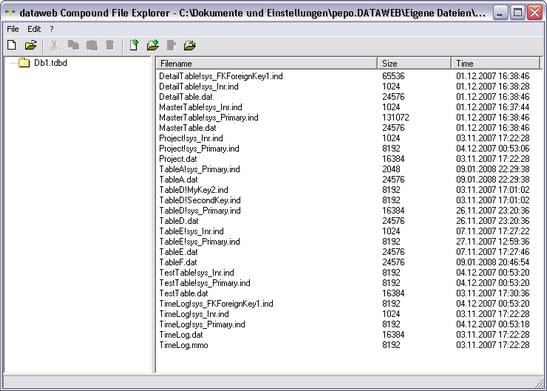
Task: Click timestamp 01.12.2007 16:37:44
Action: (x=493, y=107)
